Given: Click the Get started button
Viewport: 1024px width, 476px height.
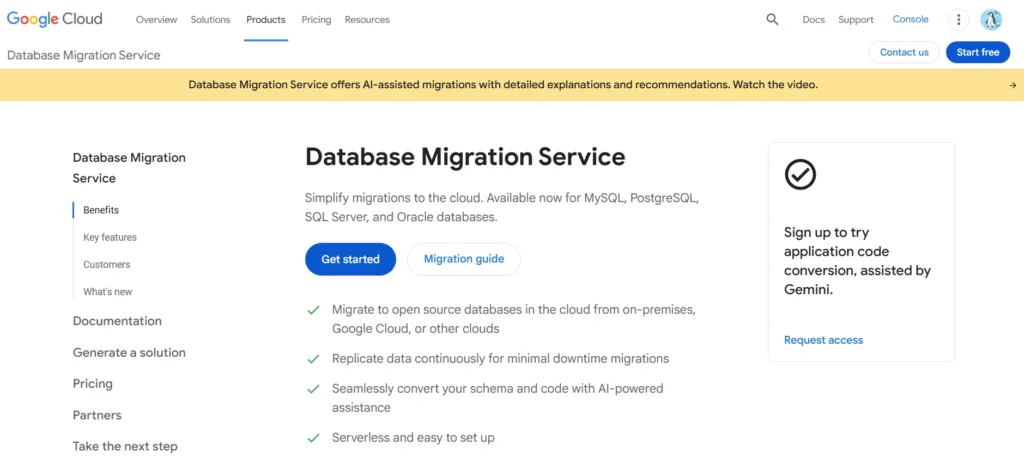Looking at the screenshot, I should (350, 259).
